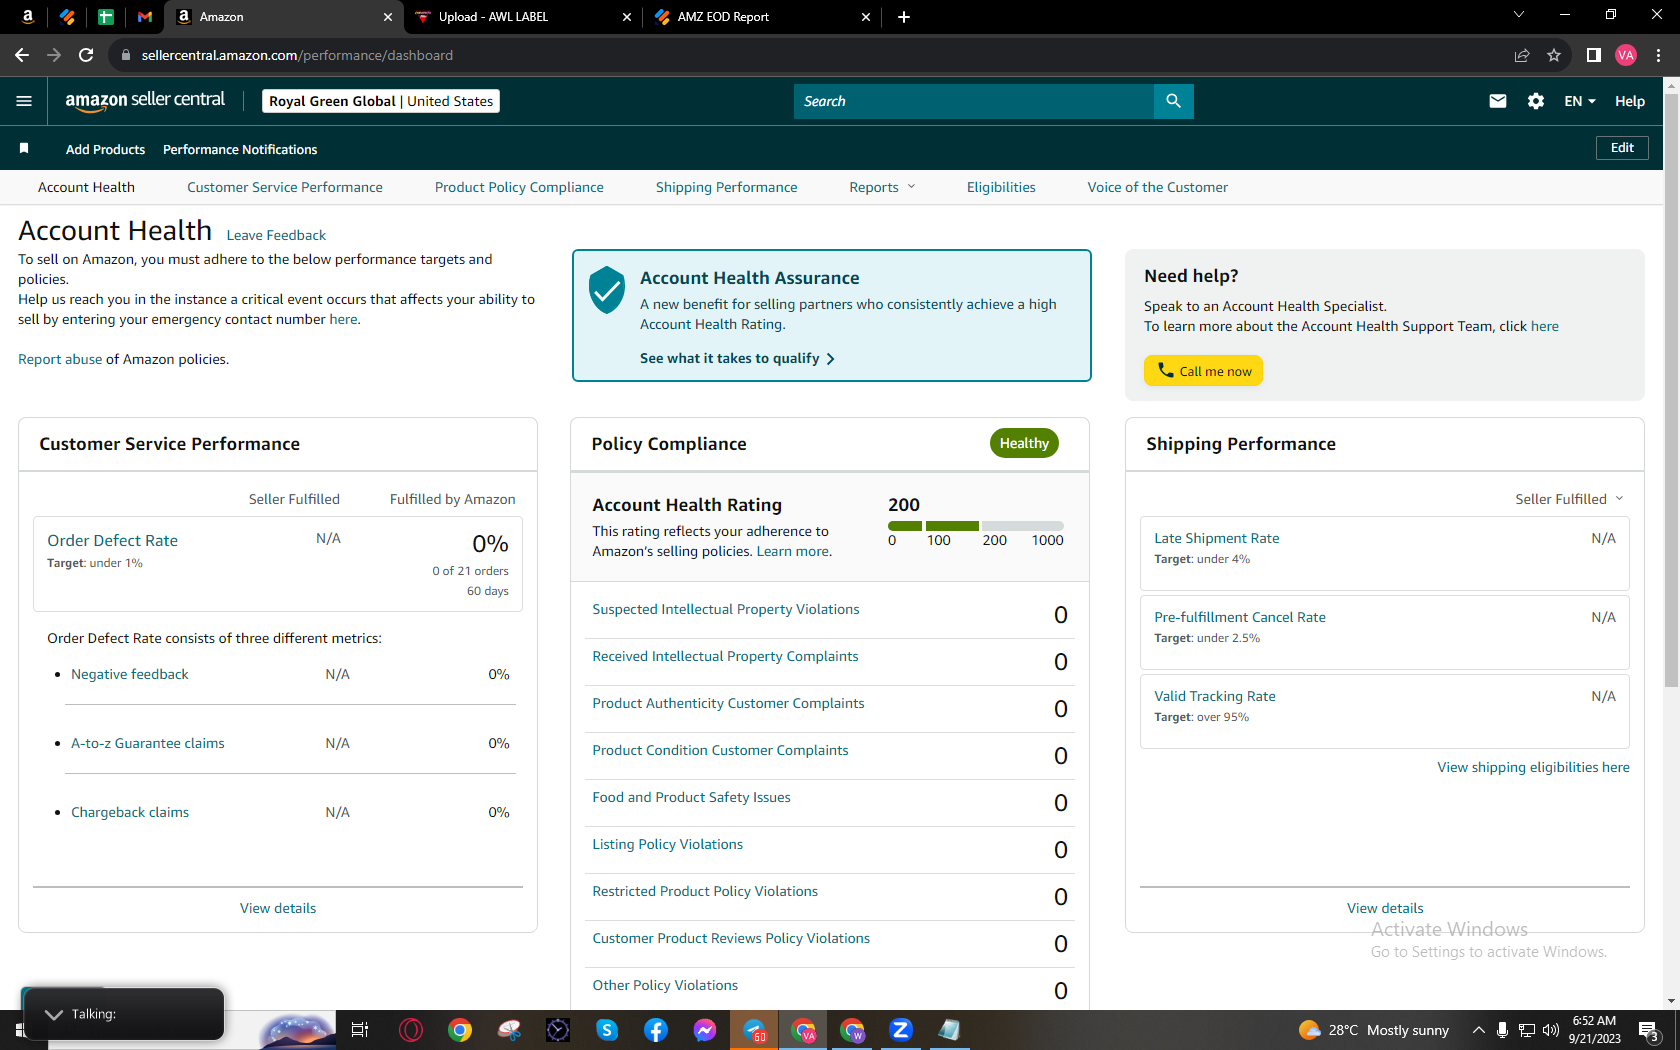Click the bookmark flag icon

pos(24,149)
